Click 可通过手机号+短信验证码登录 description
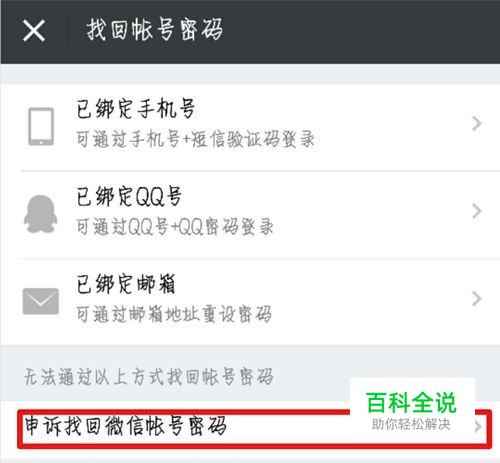 (x=196, y=139)
